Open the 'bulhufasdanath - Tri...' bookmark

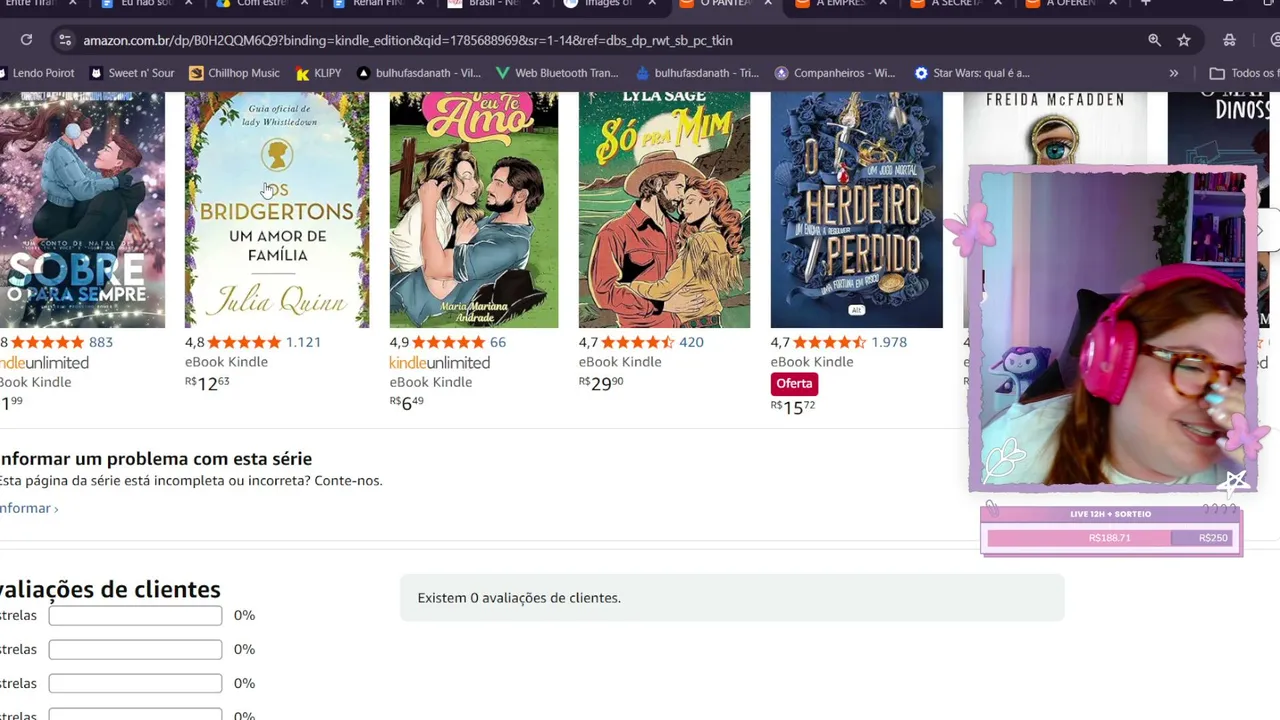698,73
